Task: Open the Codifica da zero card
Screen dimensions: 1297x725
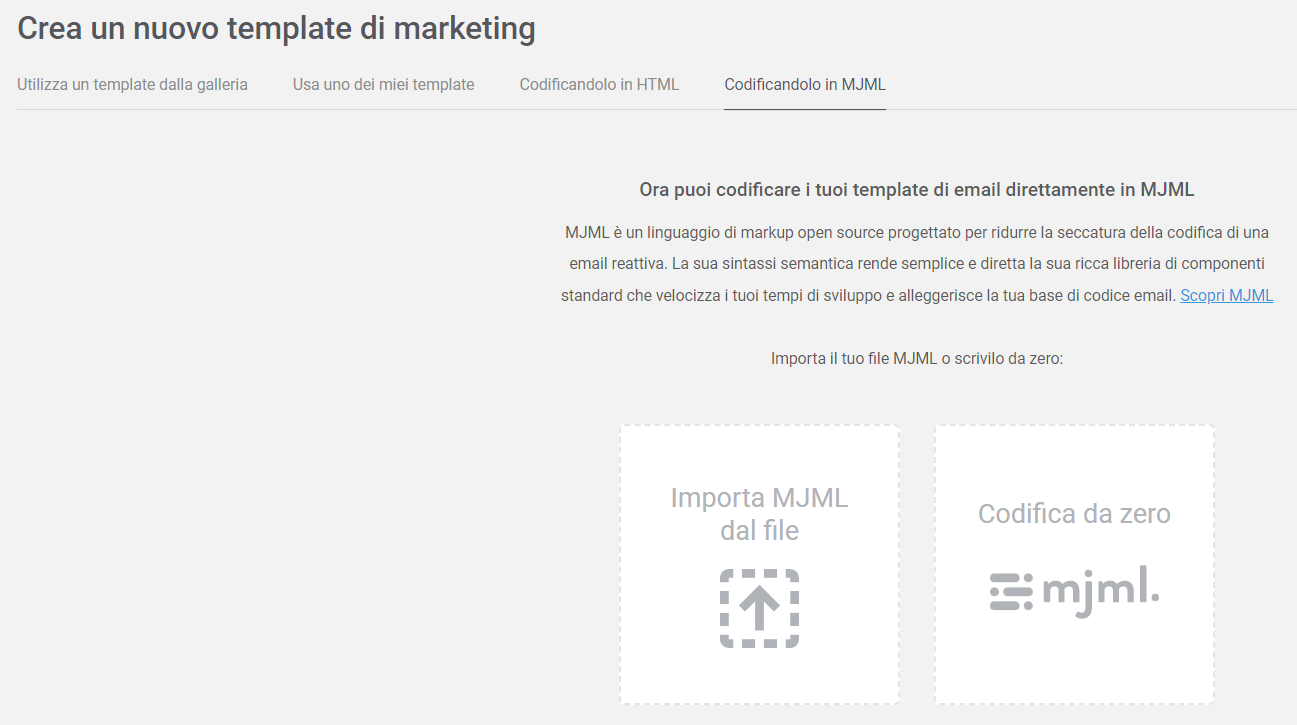Action: coord(1074,564)
